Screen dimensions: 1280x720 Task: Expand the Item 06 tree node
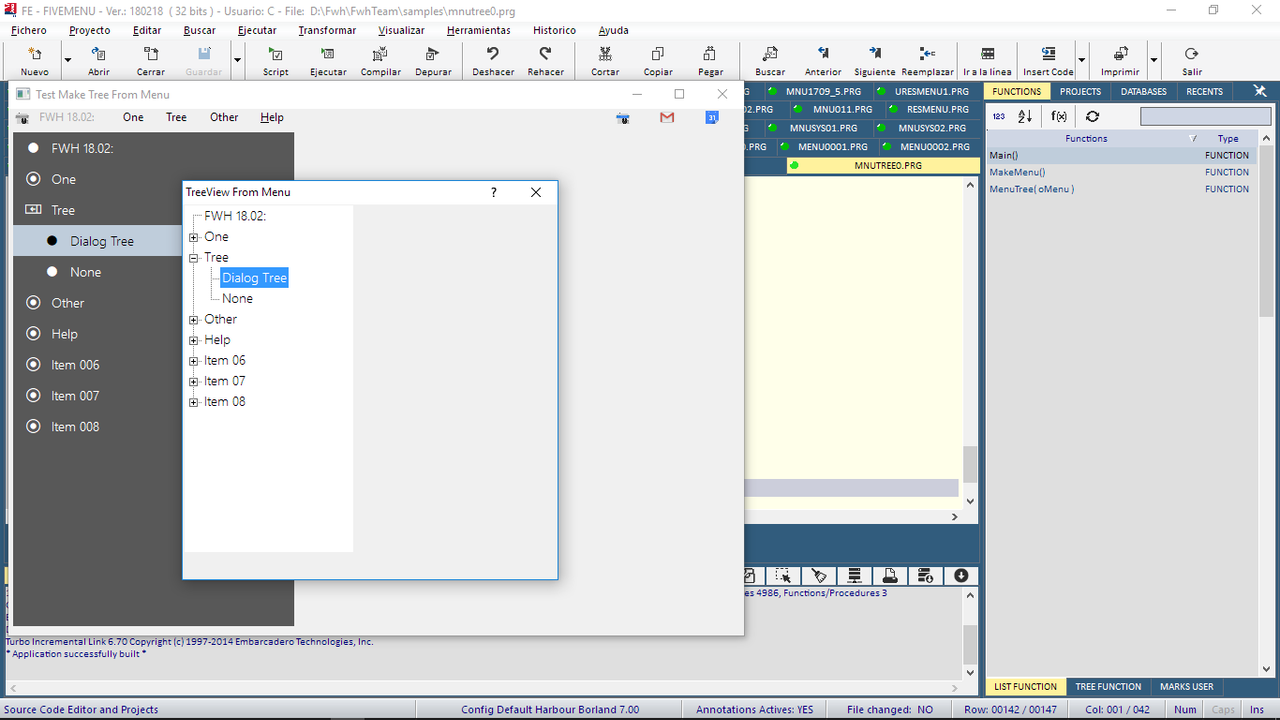pos(194,361)
